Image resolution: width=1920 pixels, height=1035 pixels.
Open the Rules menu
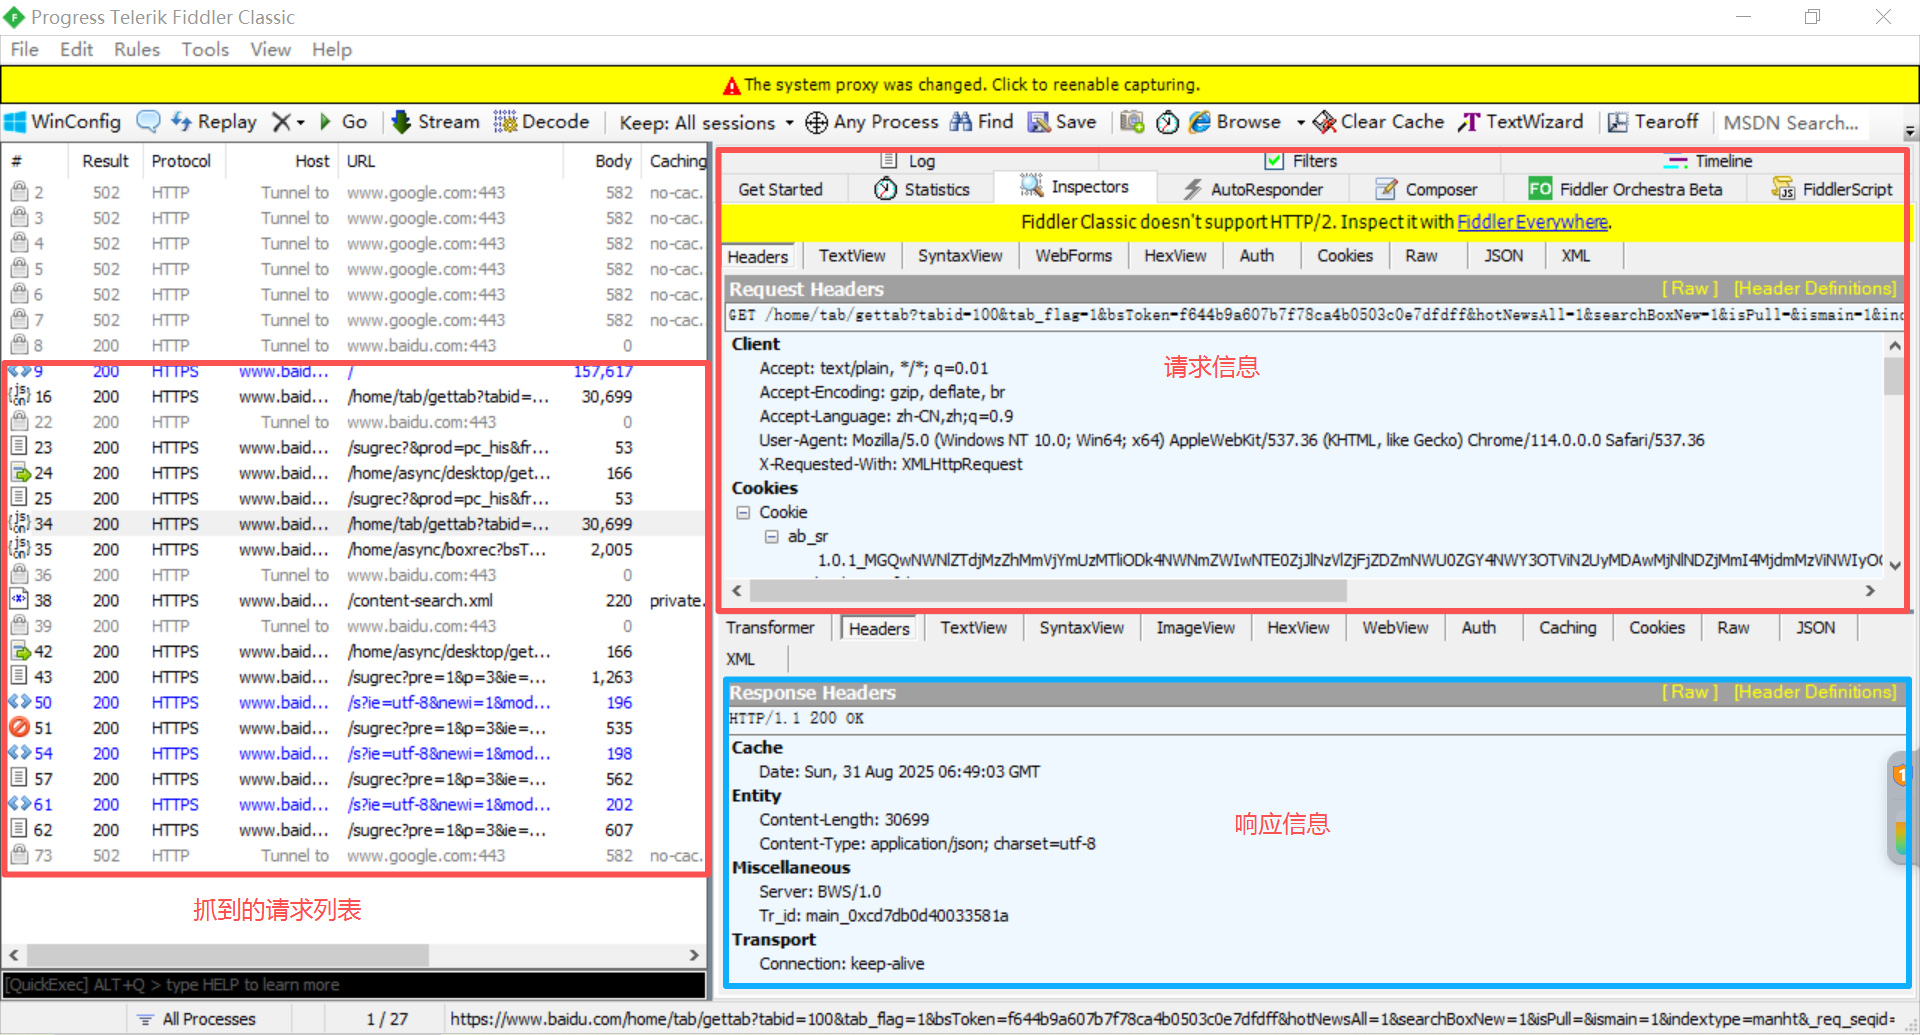pos(137,50)
